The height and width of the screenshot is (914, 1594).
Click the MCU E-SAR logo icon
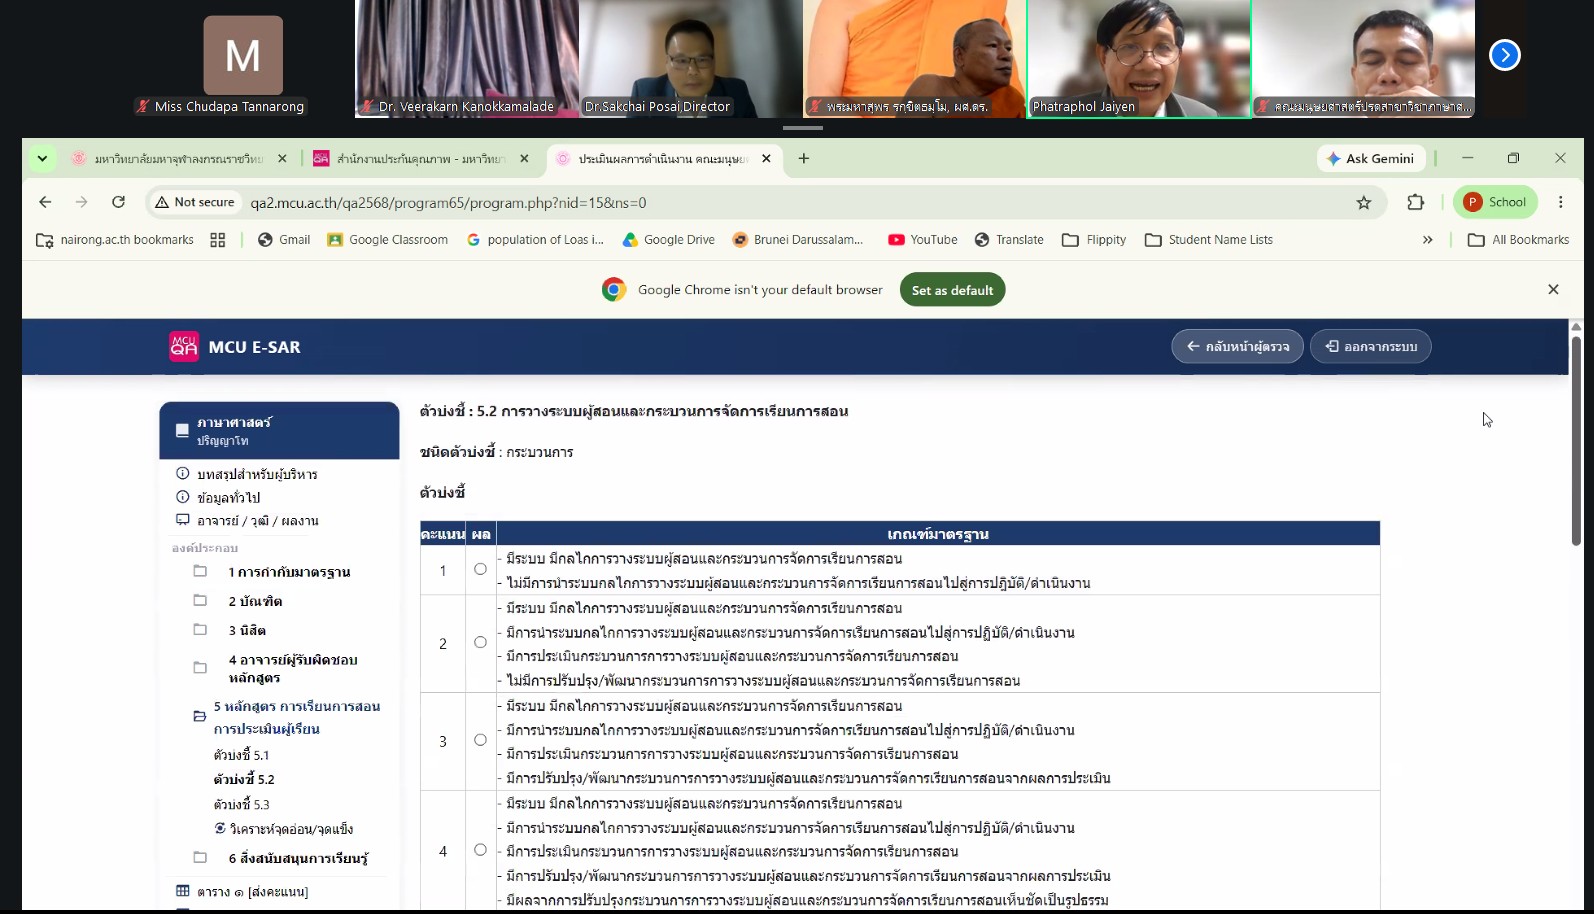tap(184, 346)
